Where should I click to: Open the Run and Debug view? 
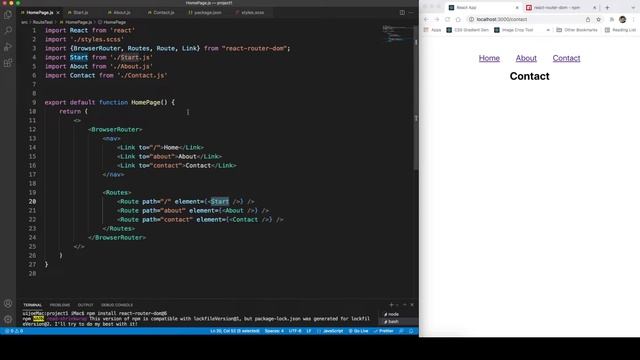click(8, 47)
